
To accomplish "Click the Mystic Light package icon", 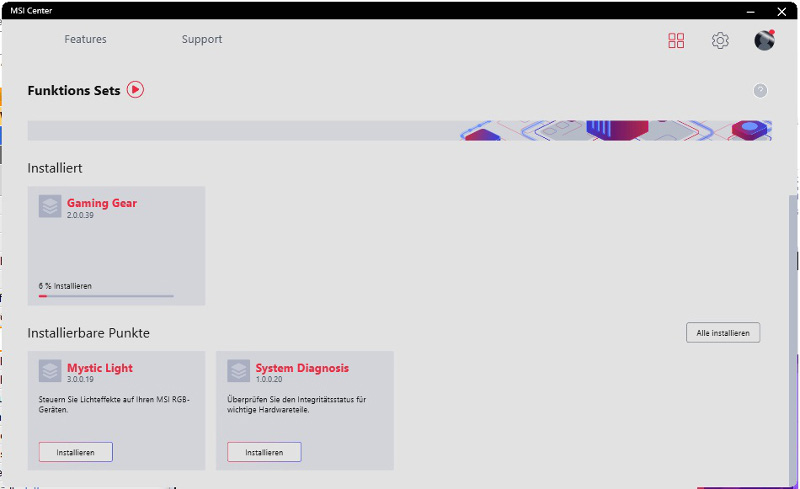I will (50, 371).
